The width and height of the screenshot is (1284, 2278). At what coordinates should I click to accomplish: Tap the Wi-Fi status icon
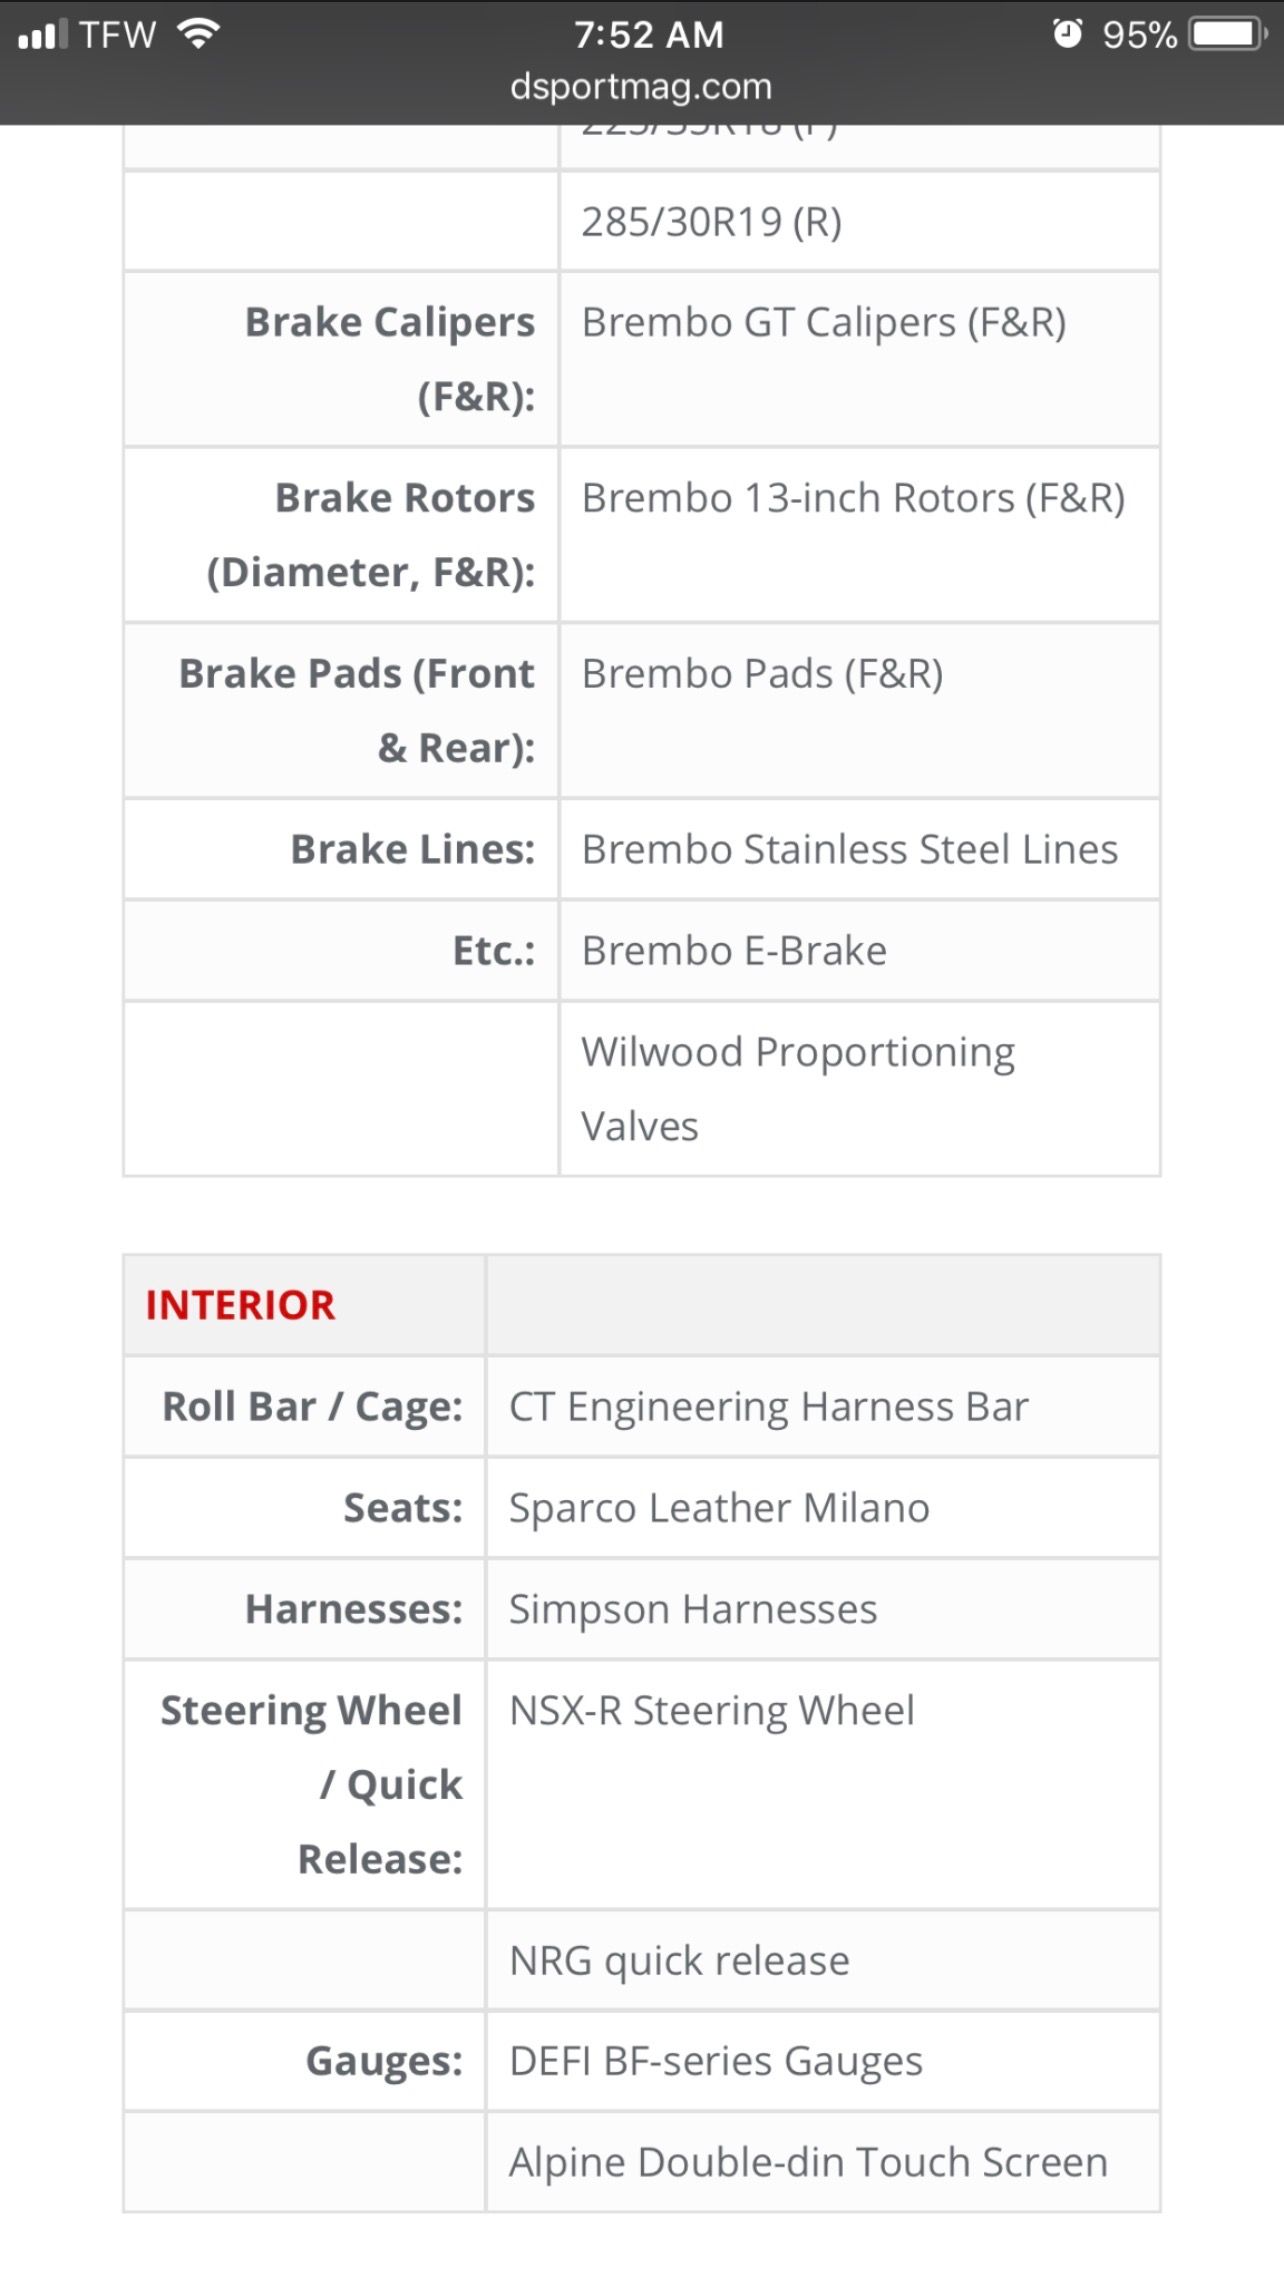point(199,34)
